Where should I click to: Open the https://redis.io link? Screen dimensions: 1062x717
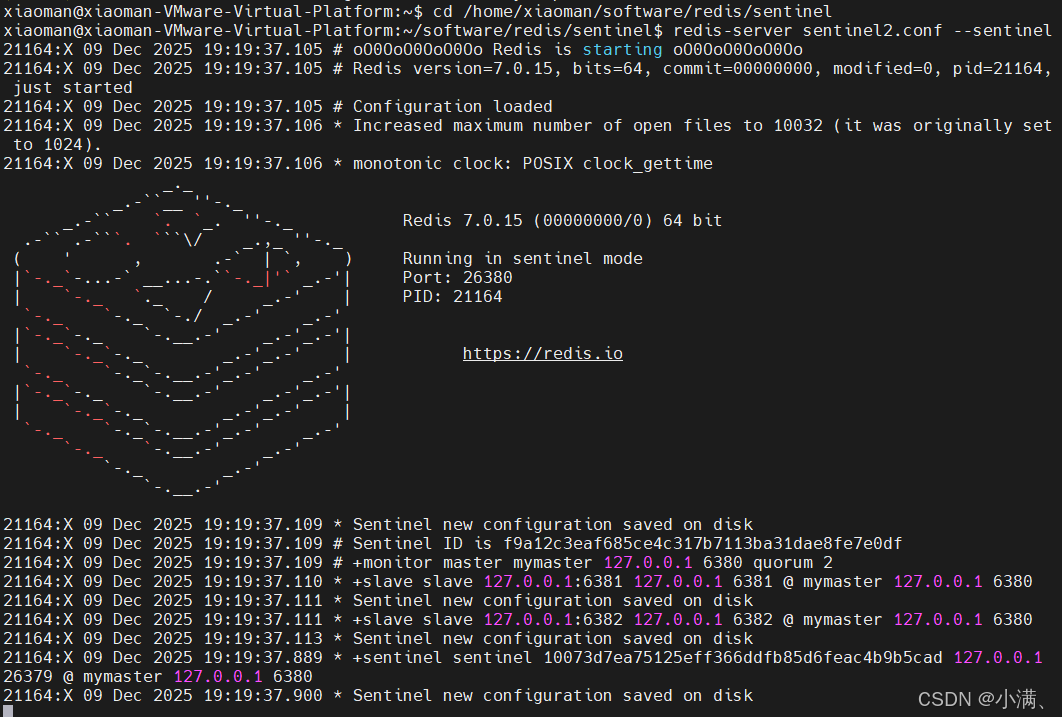point(543,353)
